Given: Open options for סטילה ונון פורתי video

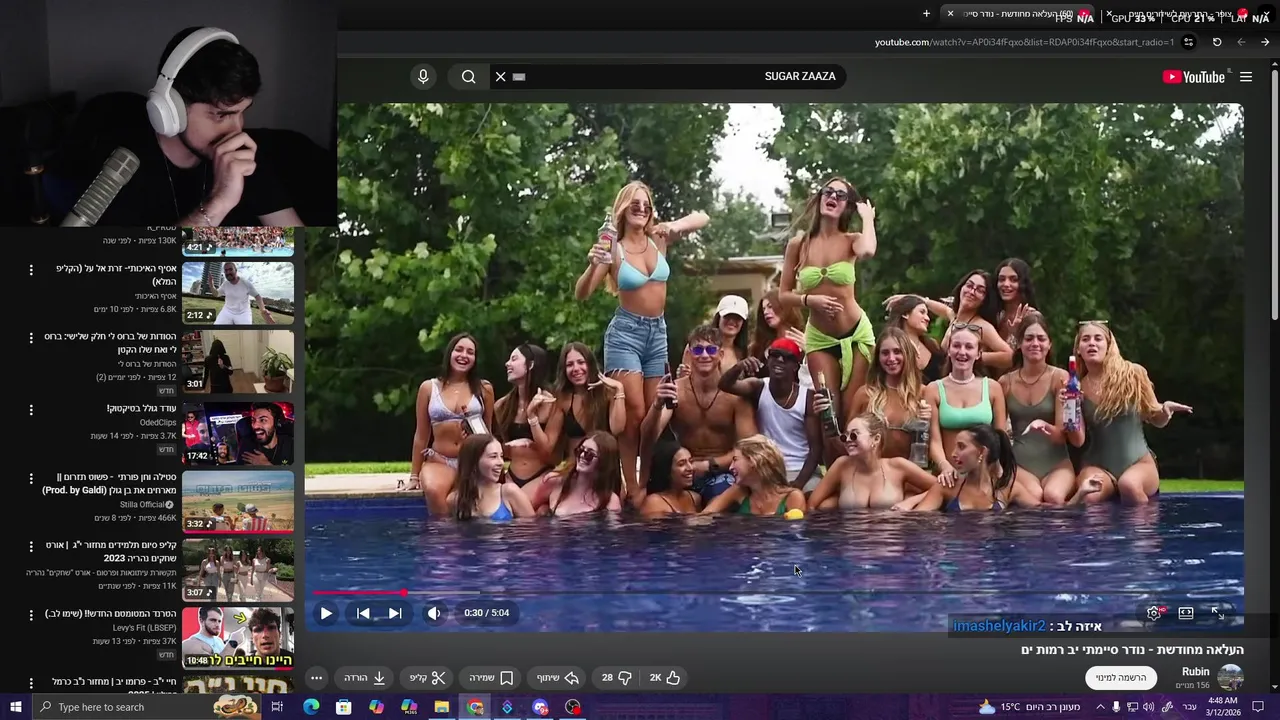Looking at the screenshot, I should click(x=31, y=479).
